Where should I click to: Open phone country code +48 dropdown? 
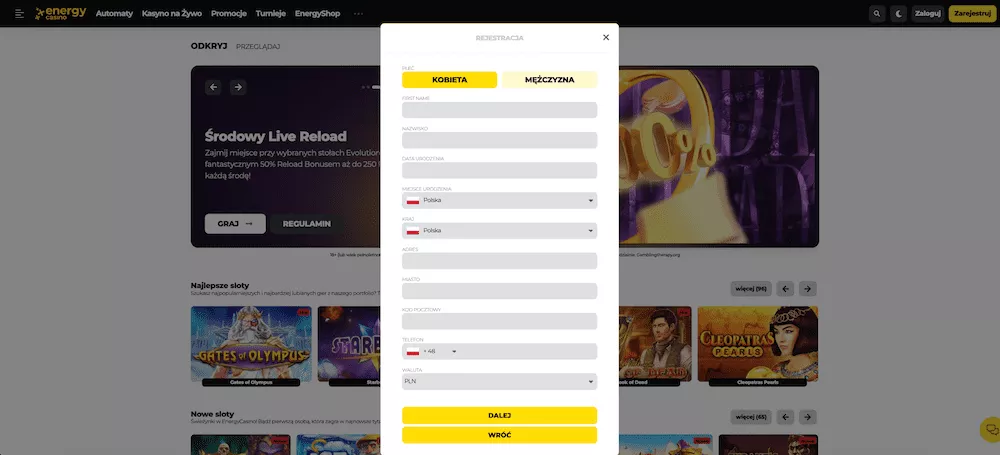[432, 351]
